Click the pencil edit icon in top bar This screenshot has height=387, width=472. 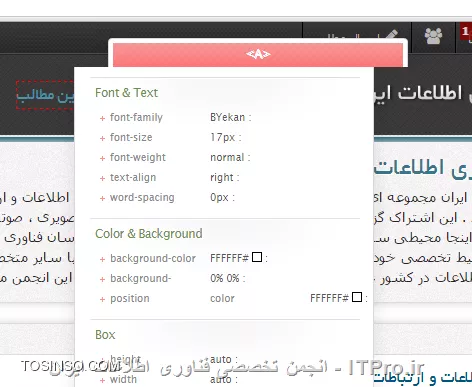coord(392,35)
